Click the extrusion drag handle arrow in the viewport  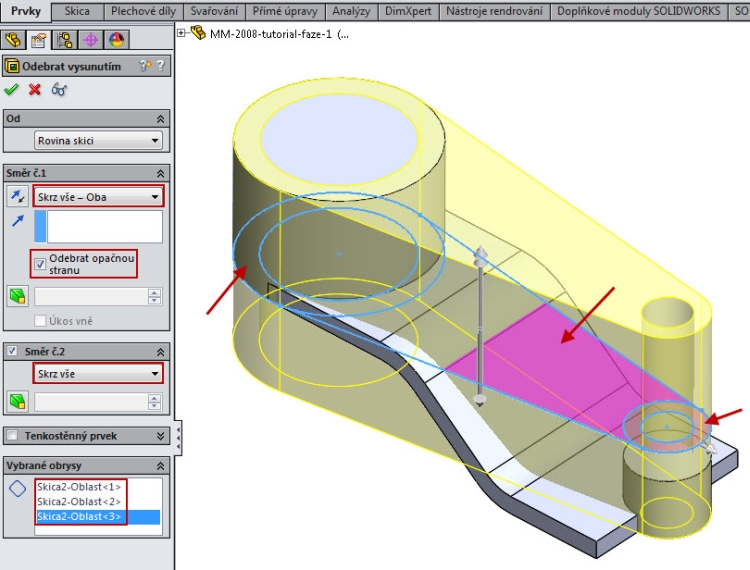480,256
